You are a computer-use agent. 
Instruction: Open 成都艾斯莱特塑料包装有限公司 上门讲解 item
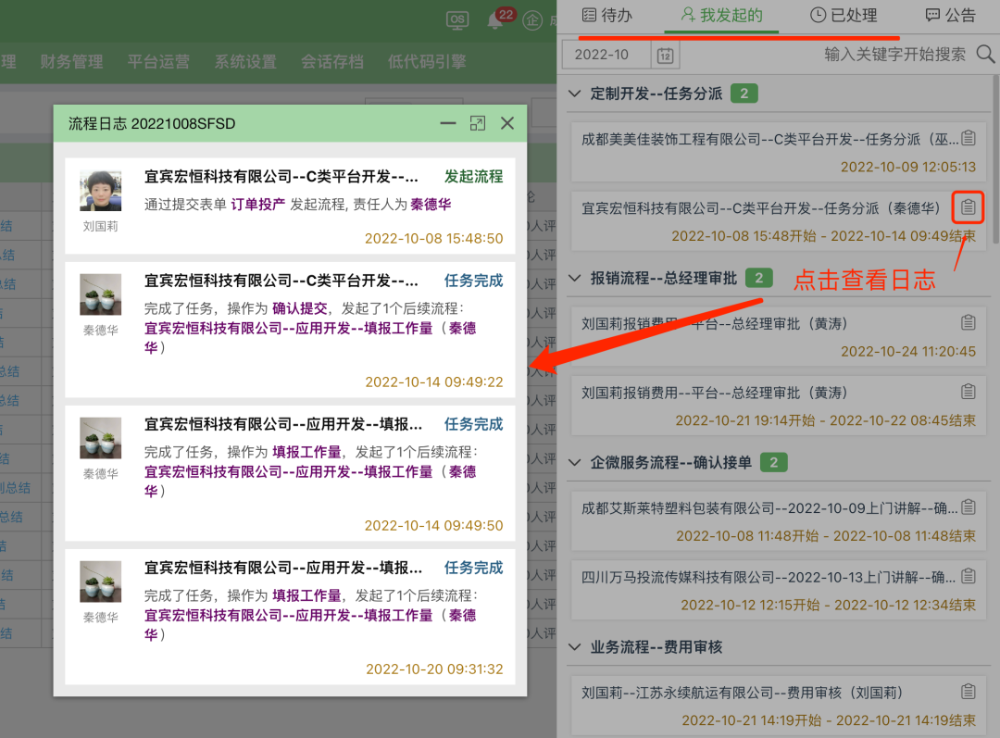[x=779, y=521]
